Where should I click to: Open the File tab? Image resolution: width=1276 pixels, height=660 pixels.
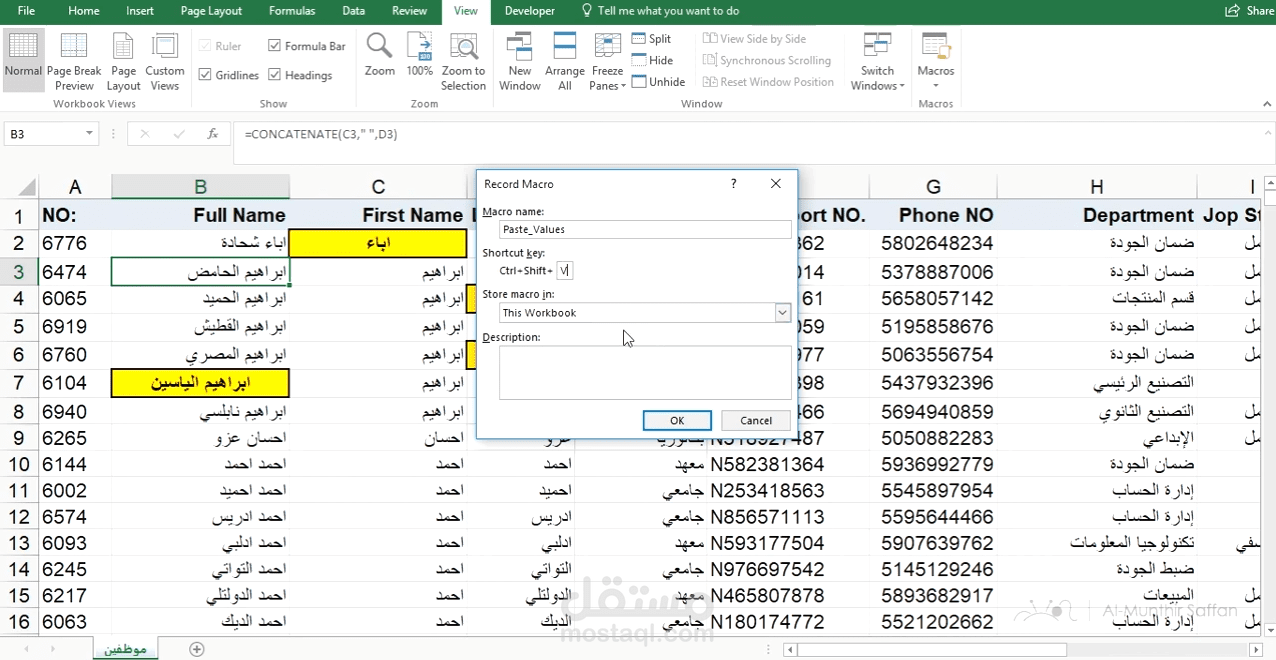26,11
